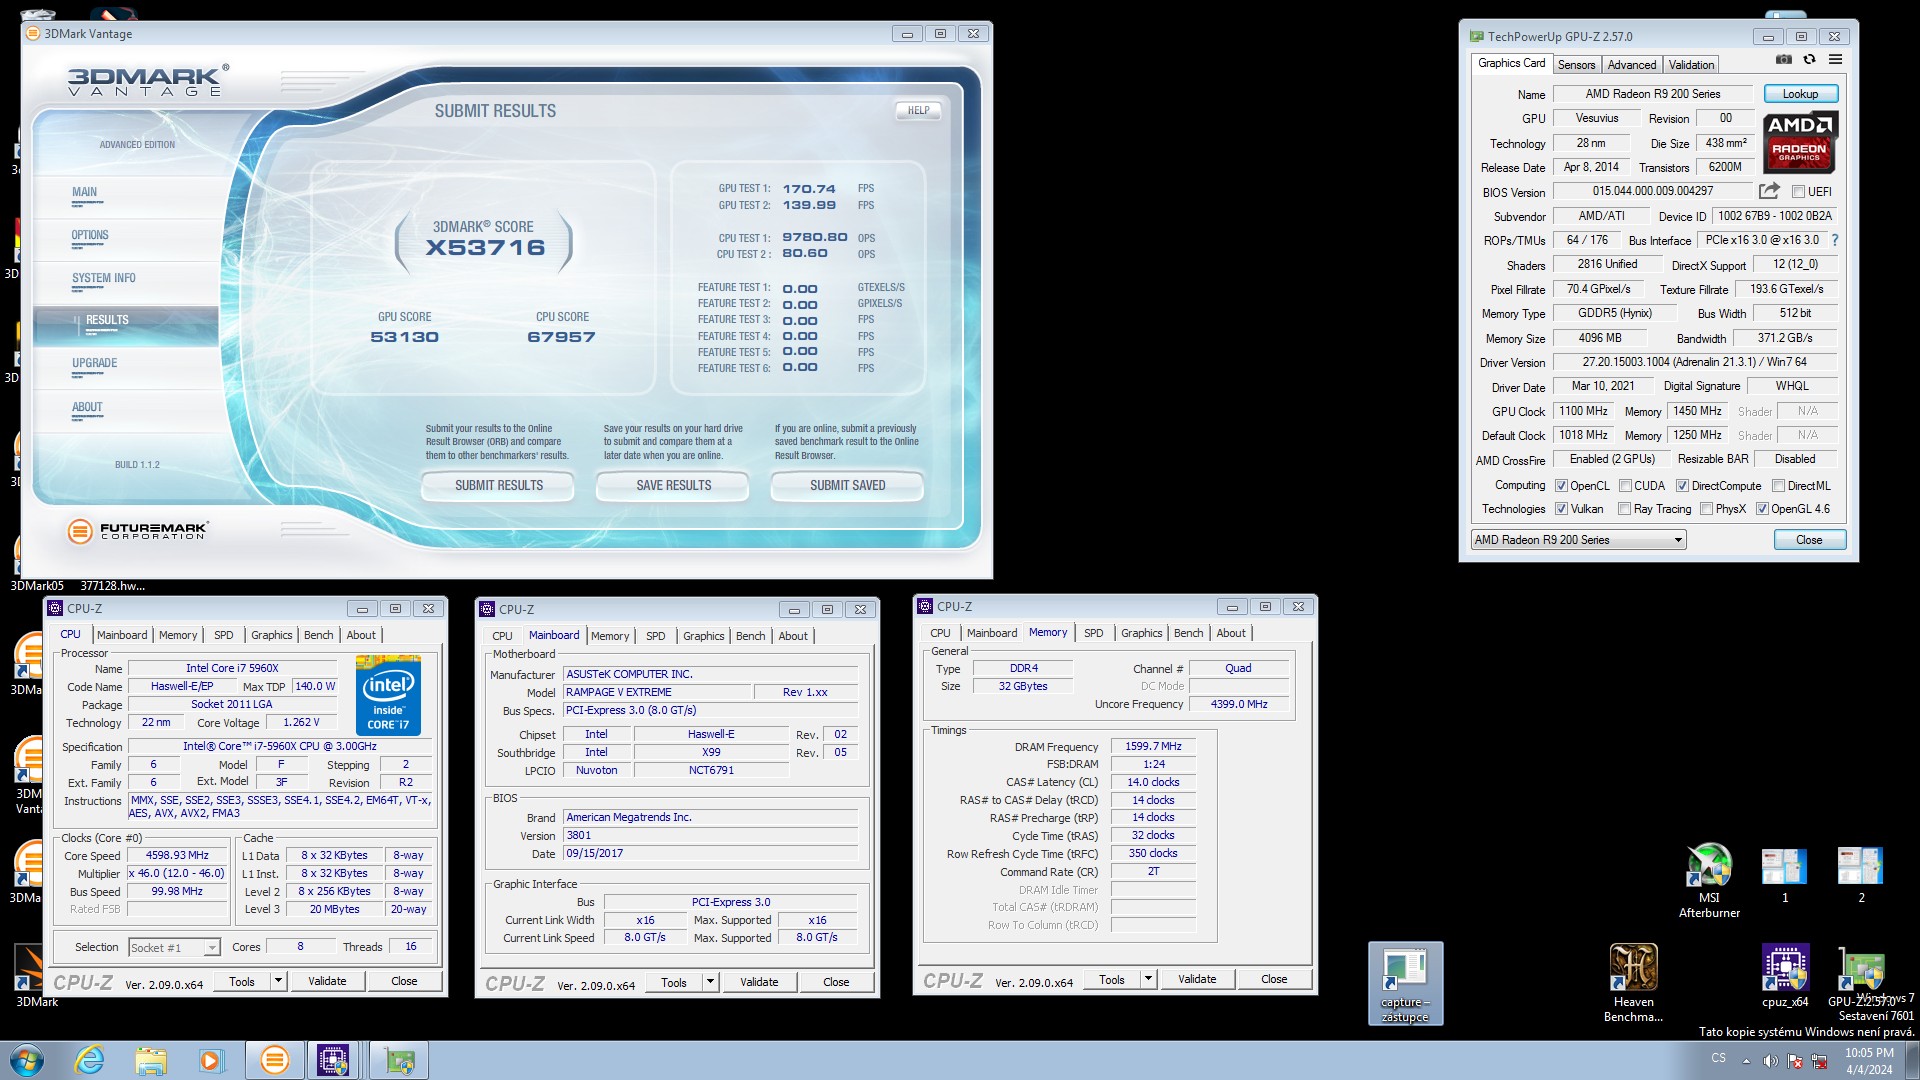Click GPU-Z refresh icon
Screen dimensions: 1920x1080
click(1809, 60)
